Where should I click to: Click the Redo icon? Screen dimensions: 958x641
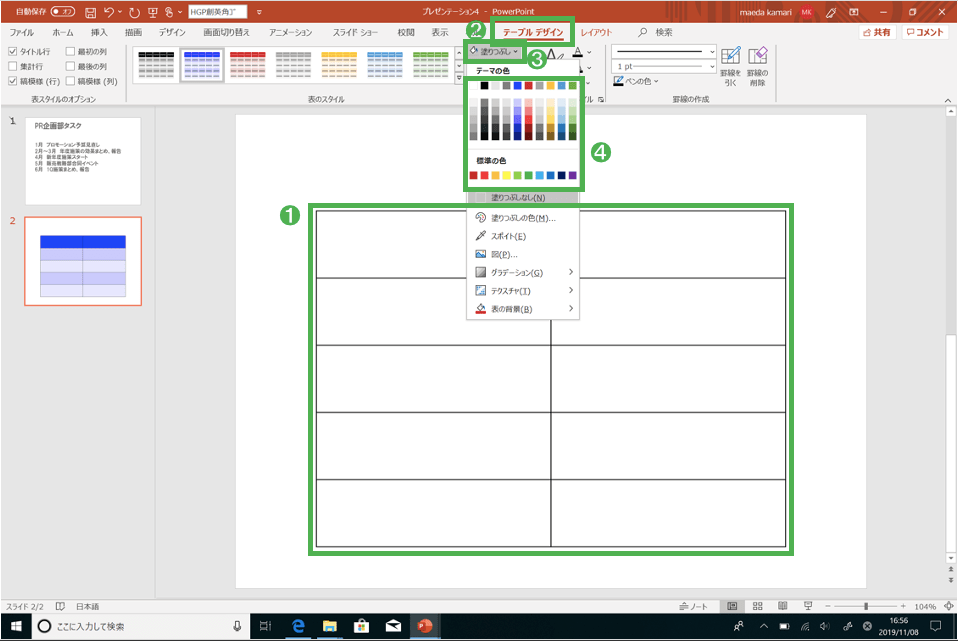[134, 12]
